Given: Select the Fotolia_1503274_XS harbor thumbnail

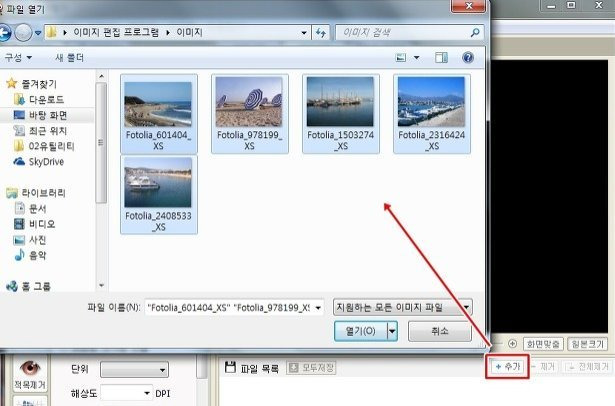Looking at the screenshot, I should 340,113.
